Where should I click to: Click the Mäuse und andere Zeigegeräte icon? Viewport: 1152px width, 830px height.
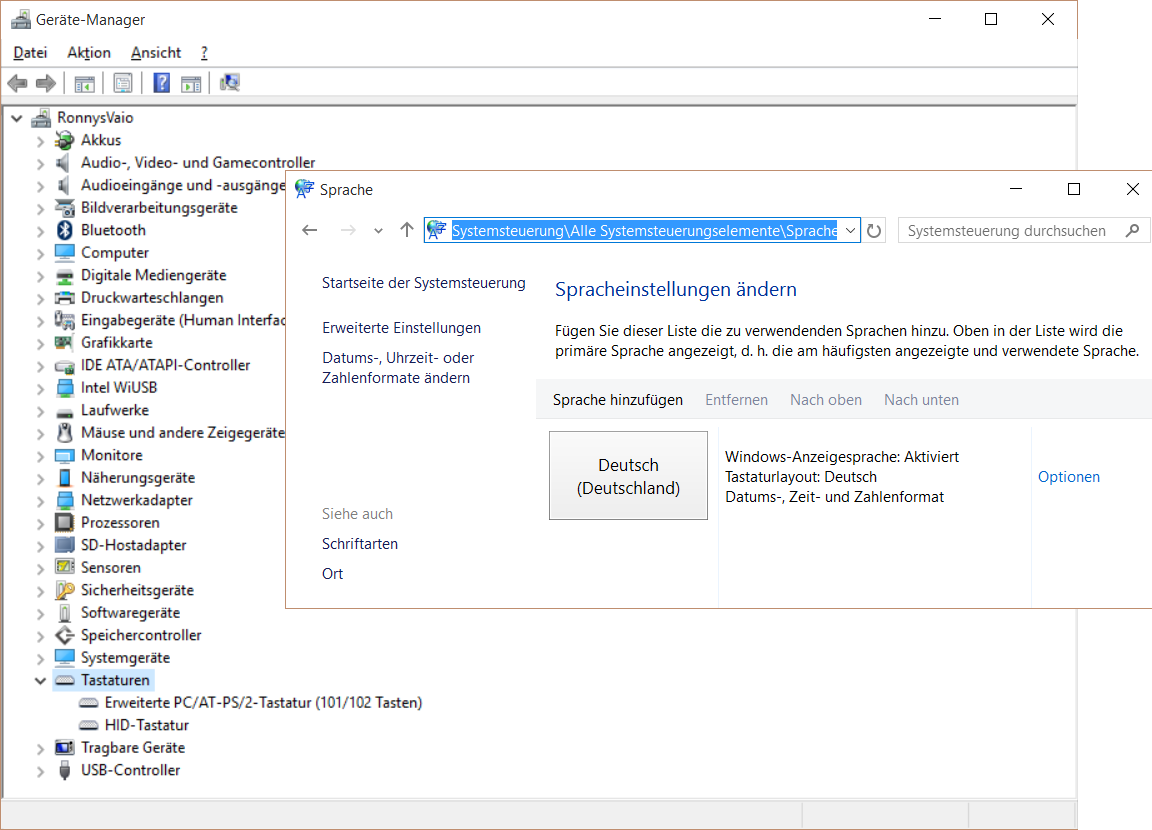[65, 433]
